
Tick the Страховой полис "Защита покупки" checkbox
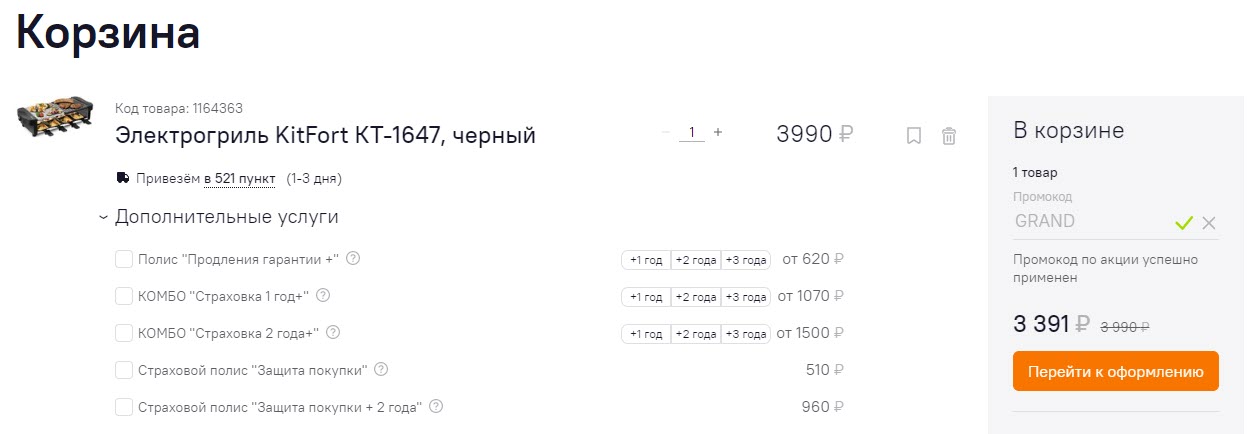coord(124,370)
